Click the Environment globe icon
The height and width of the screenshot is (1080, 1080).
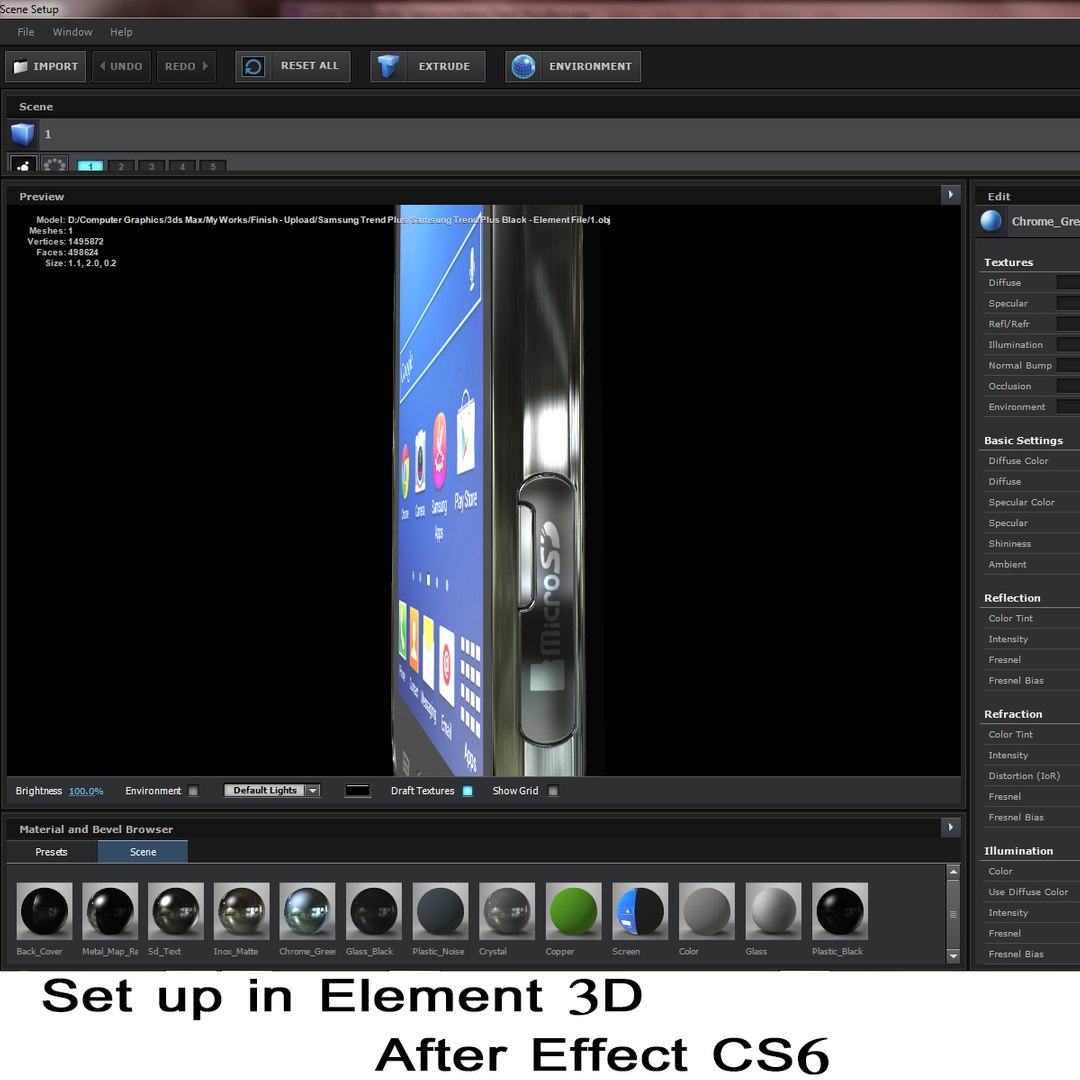[523, 67]
